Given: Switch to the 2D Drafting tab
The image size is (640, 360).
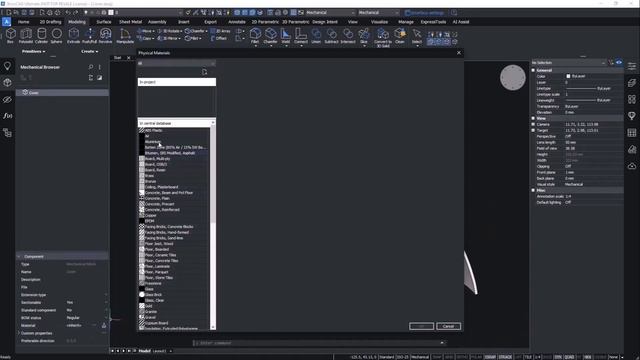Looking at the screenshot, I should [x=50, y=22].
